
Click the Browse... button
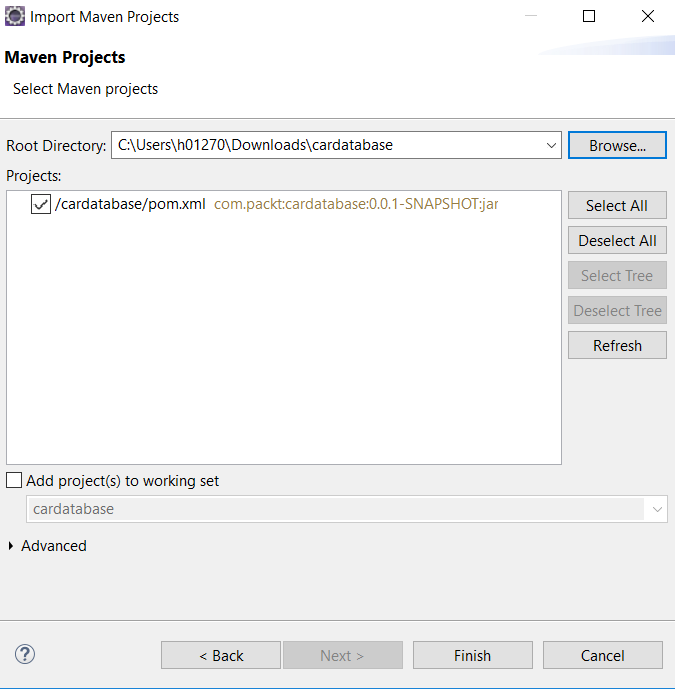pos(617,145)
